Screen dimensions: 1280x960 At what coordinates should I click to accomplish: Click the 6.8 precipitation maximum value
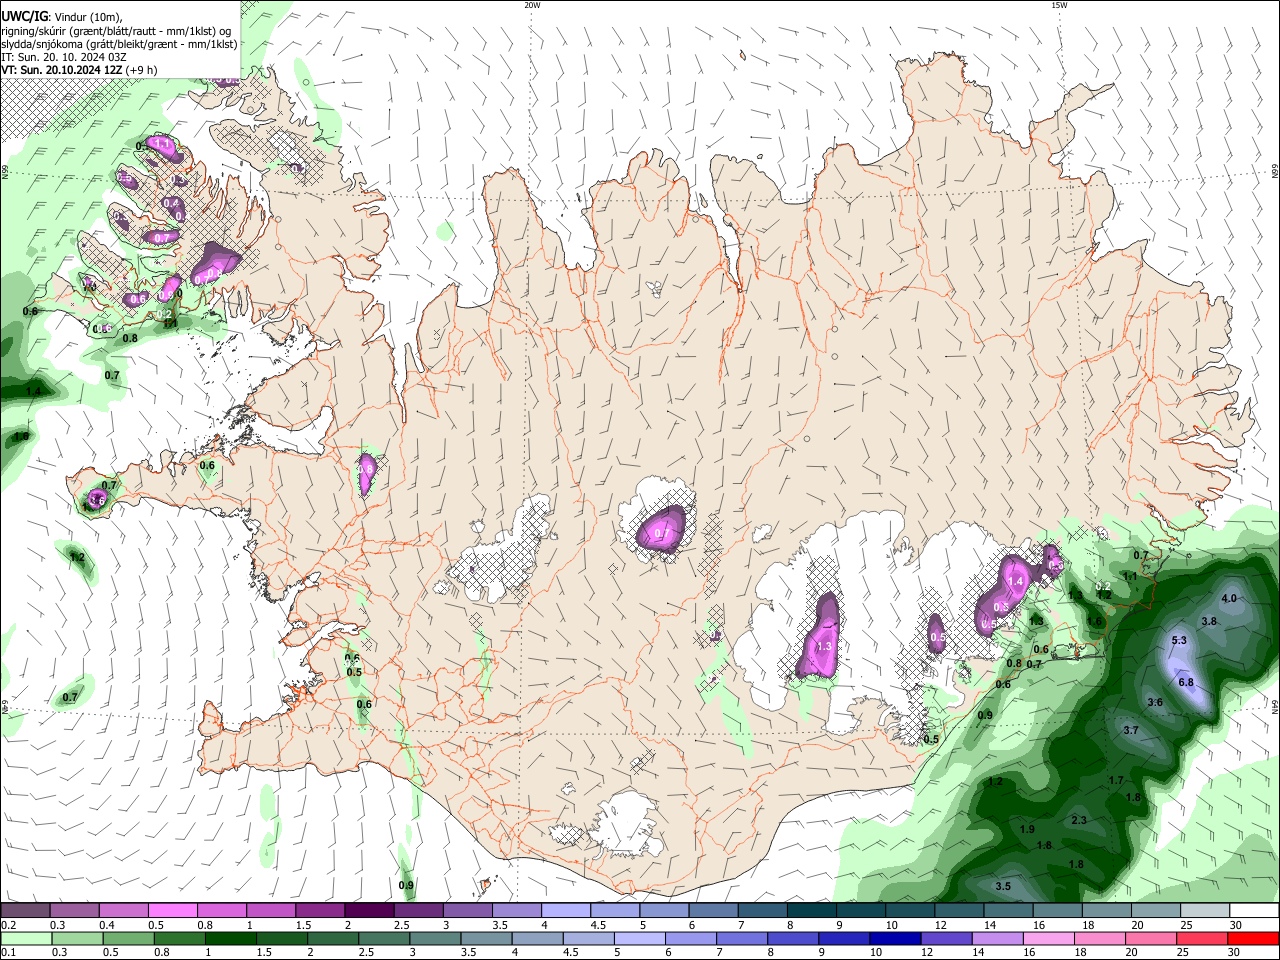coord(1186,683)
